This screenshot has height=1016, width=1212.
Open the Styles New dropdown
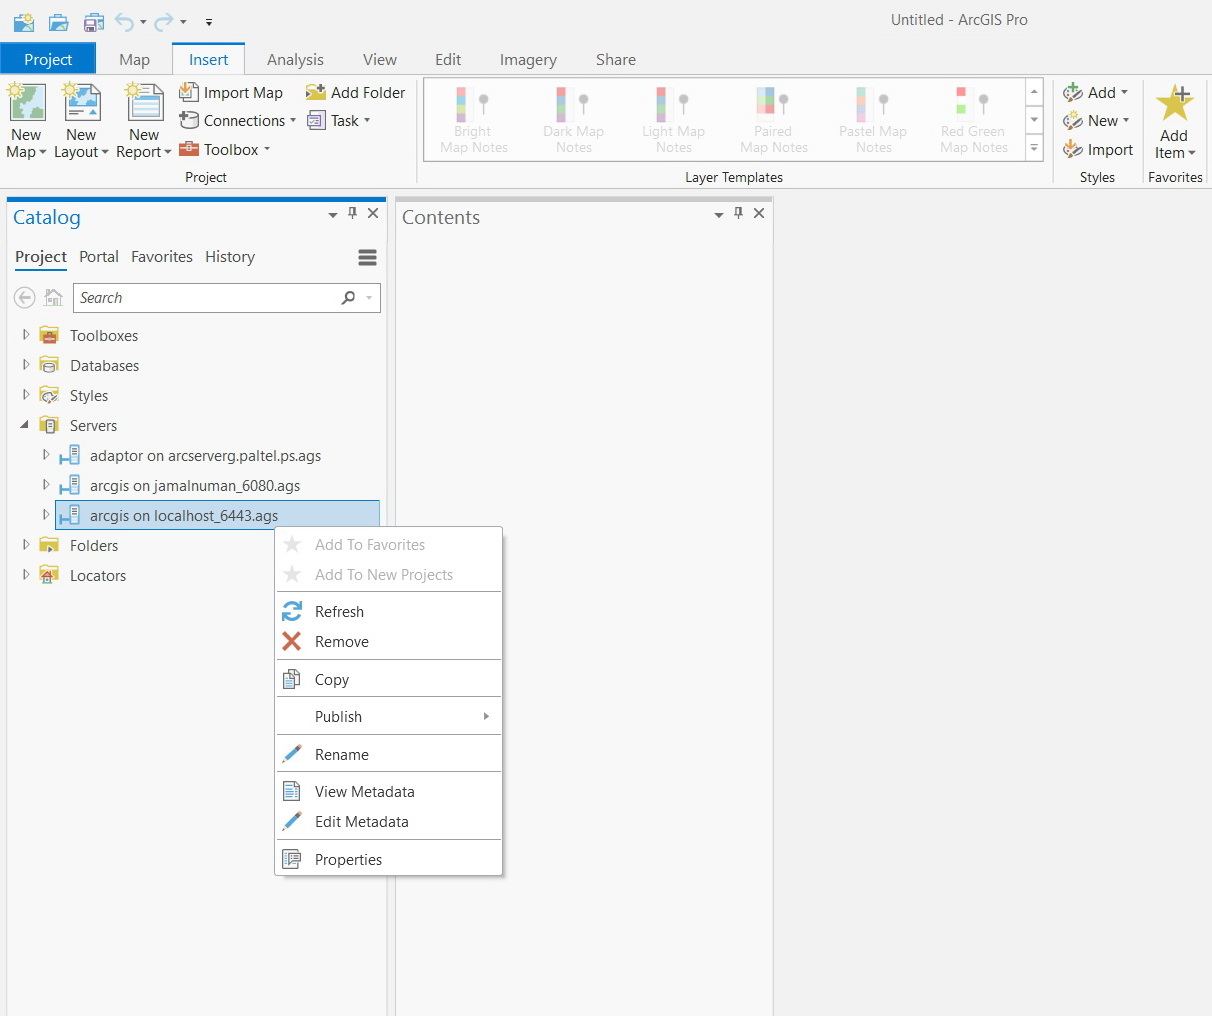pos(1096,120)
